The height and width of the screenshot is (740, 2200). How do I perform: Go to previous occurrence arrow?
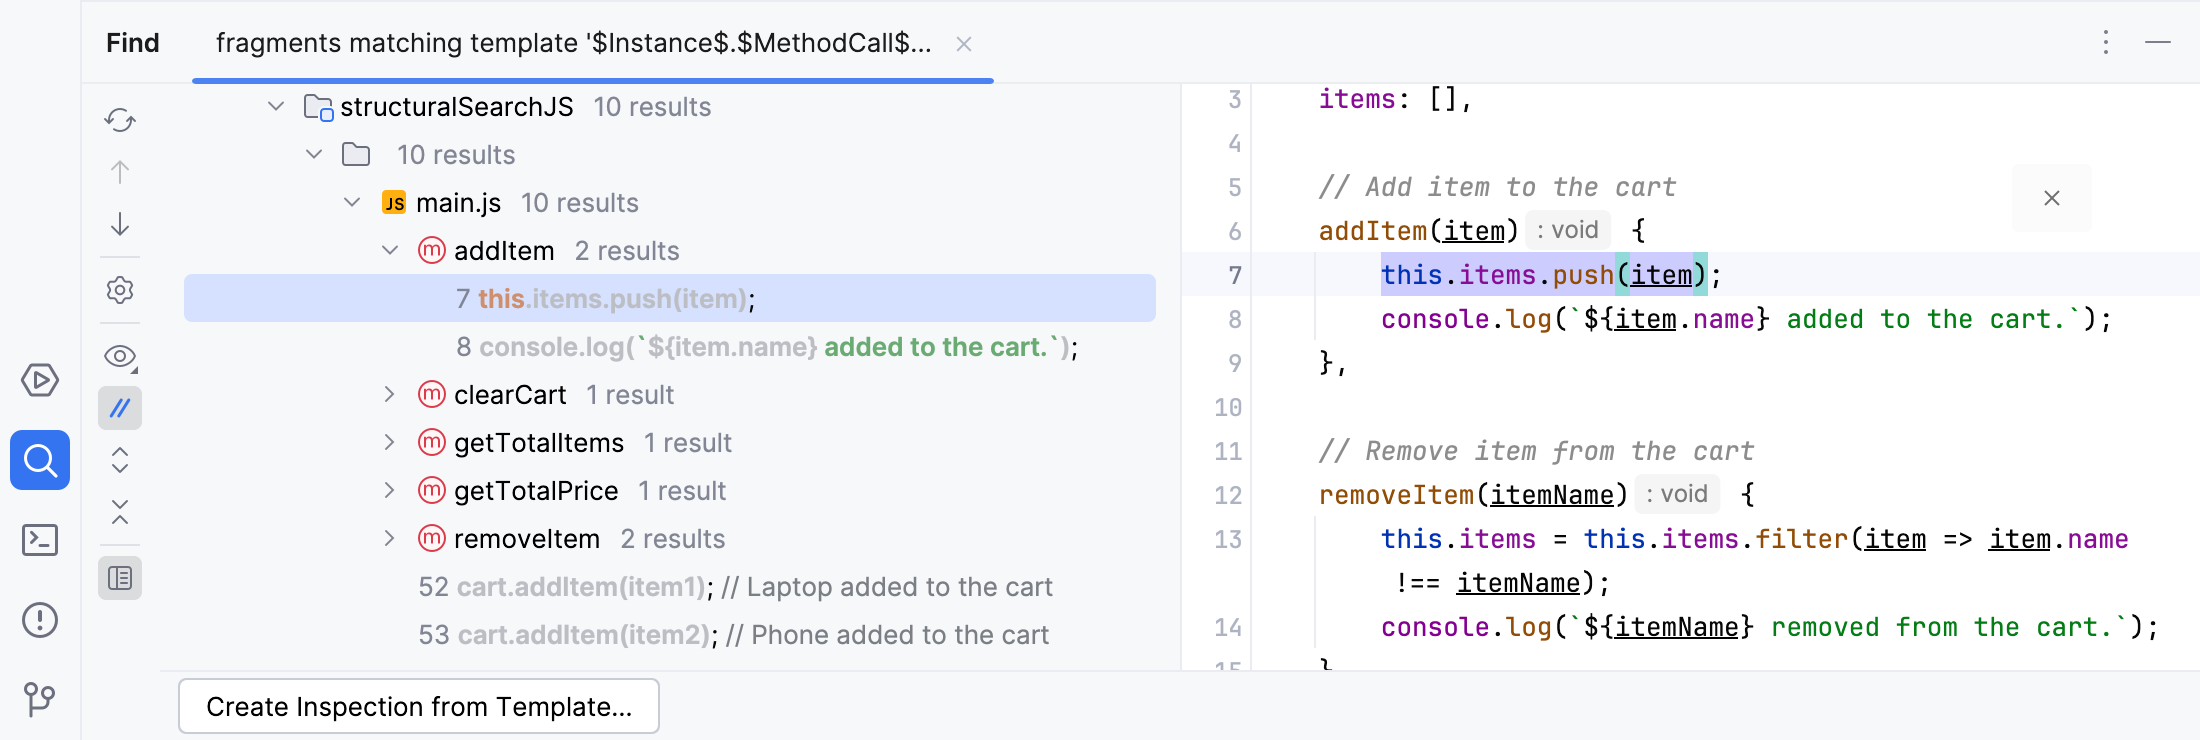pos(120,172)
